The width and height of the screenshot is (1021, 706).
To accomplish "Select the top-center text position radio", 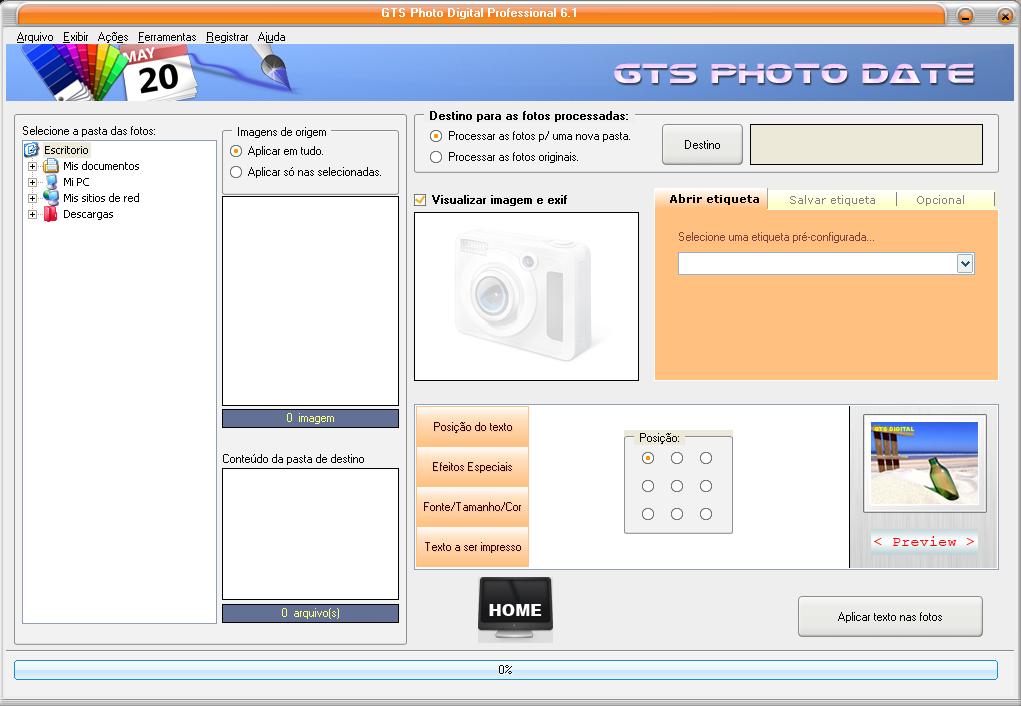I will point(677,459).
